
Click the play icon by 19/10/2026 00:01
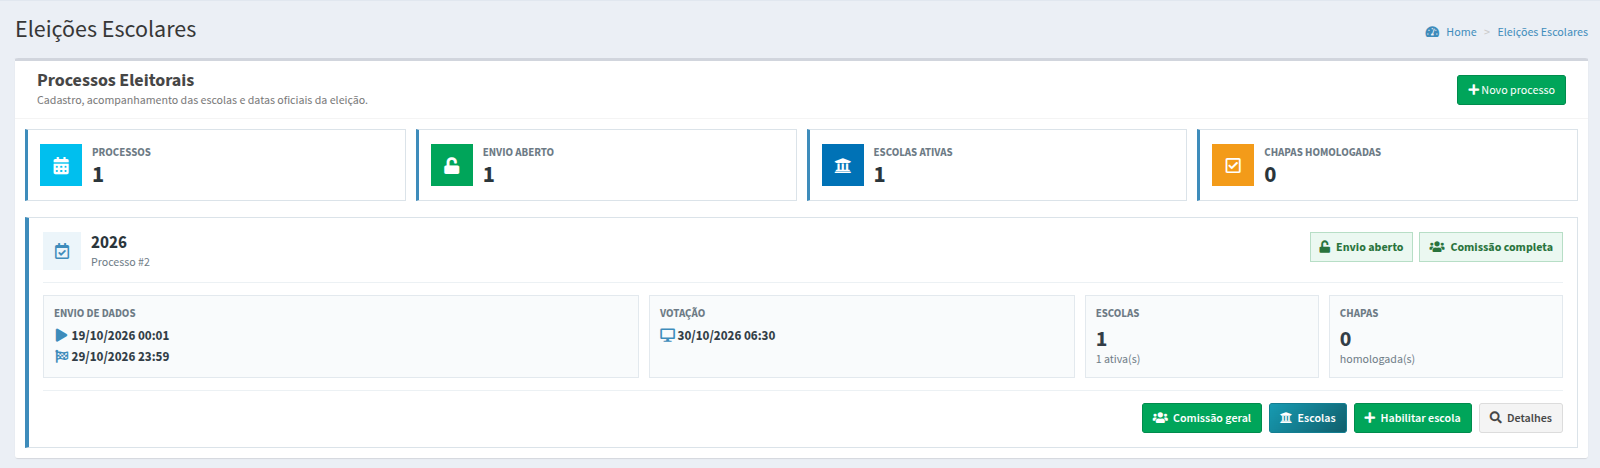click(61, 336)
